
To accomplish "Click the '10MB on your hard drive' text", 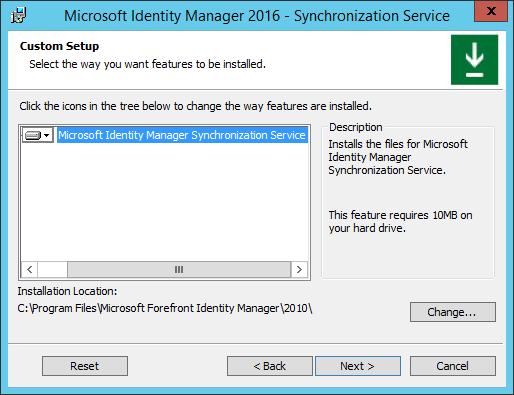I will pos(401,222).
